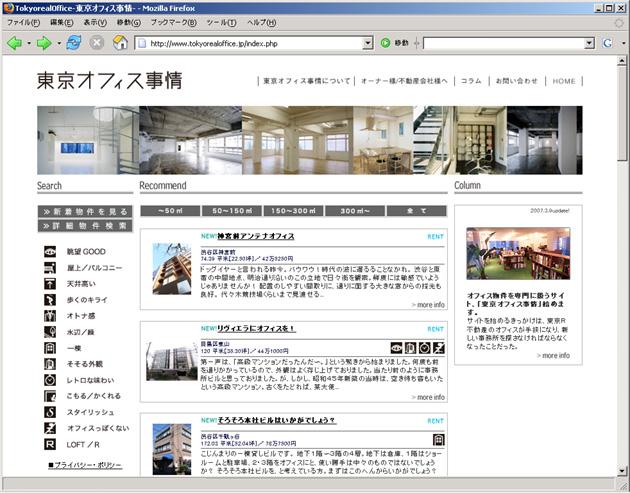
Task: Click the 新着物件を見る button
Action: pos(85,211)
